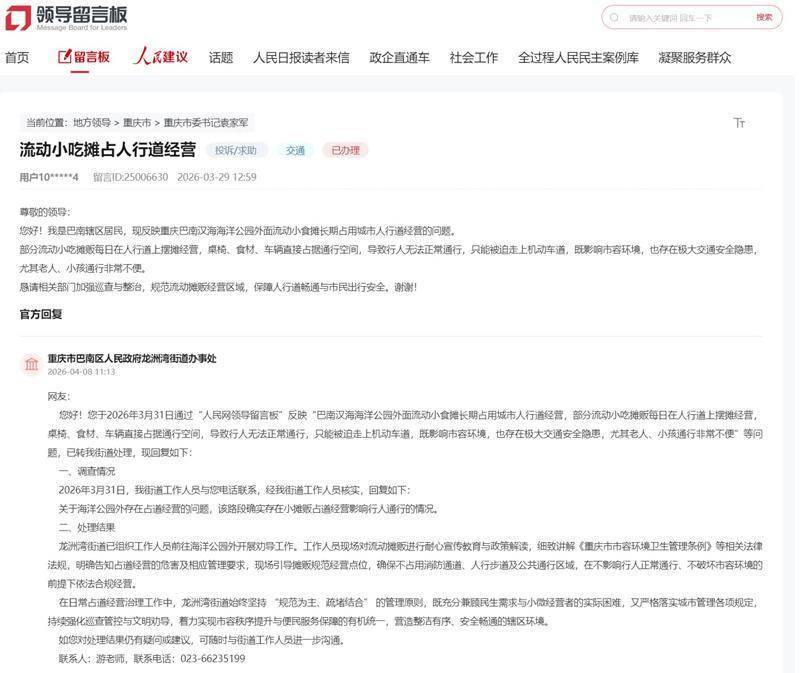Click the 领导留言板 logo

coord(66,18)
